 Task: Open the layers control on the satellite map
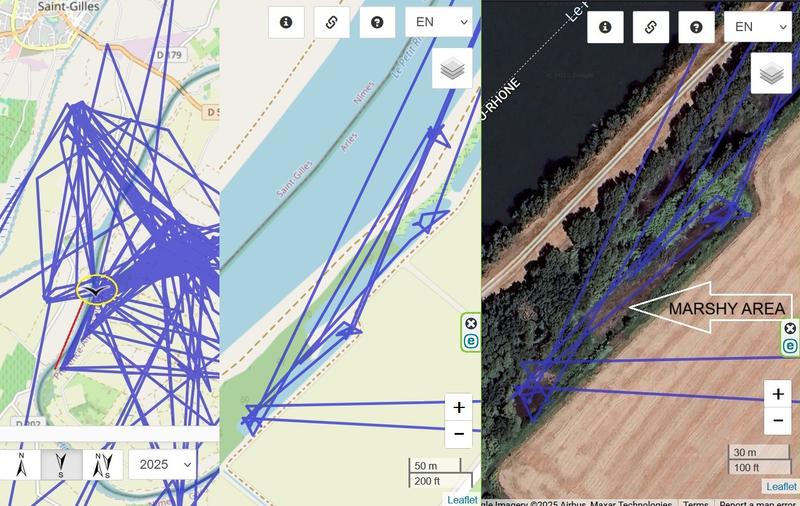coord(771,73)
